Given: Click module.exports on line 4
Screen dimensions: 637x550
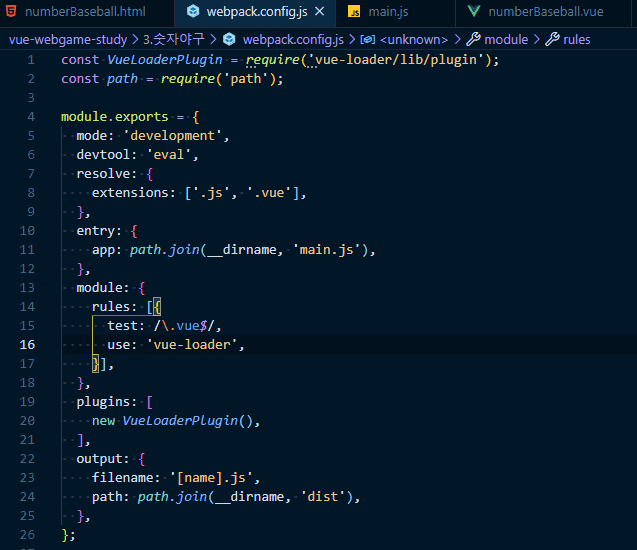Looking at the screenshot, I should pyautogui.click(x=115, y=117).
